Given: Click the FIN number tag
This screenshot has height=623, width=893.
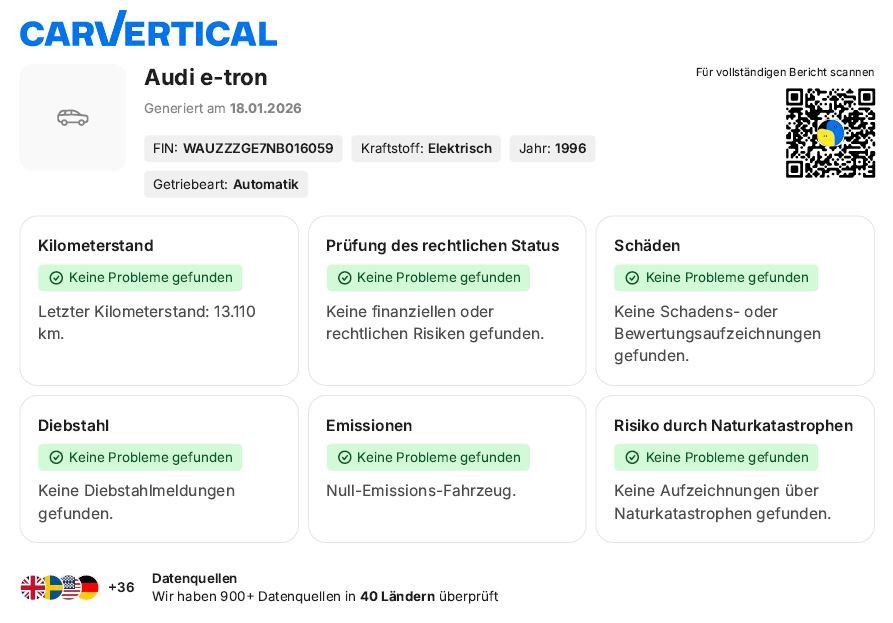Looking at the screenshot, I should point(243,149).
